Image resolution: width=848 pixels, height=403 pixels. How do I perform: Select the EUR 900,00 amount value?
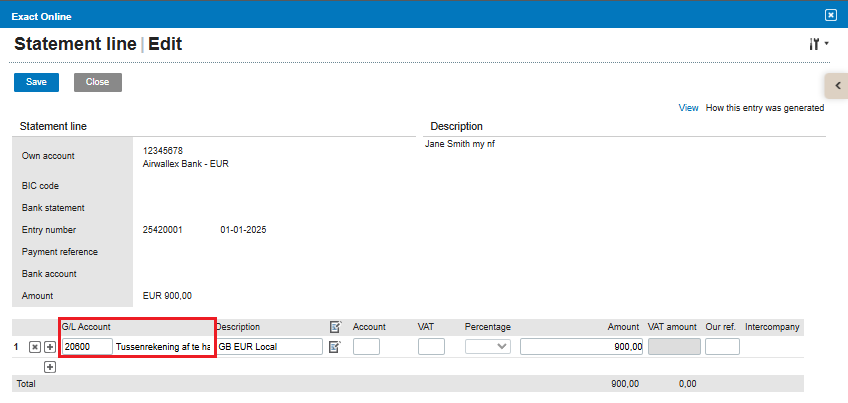point(167,296)
